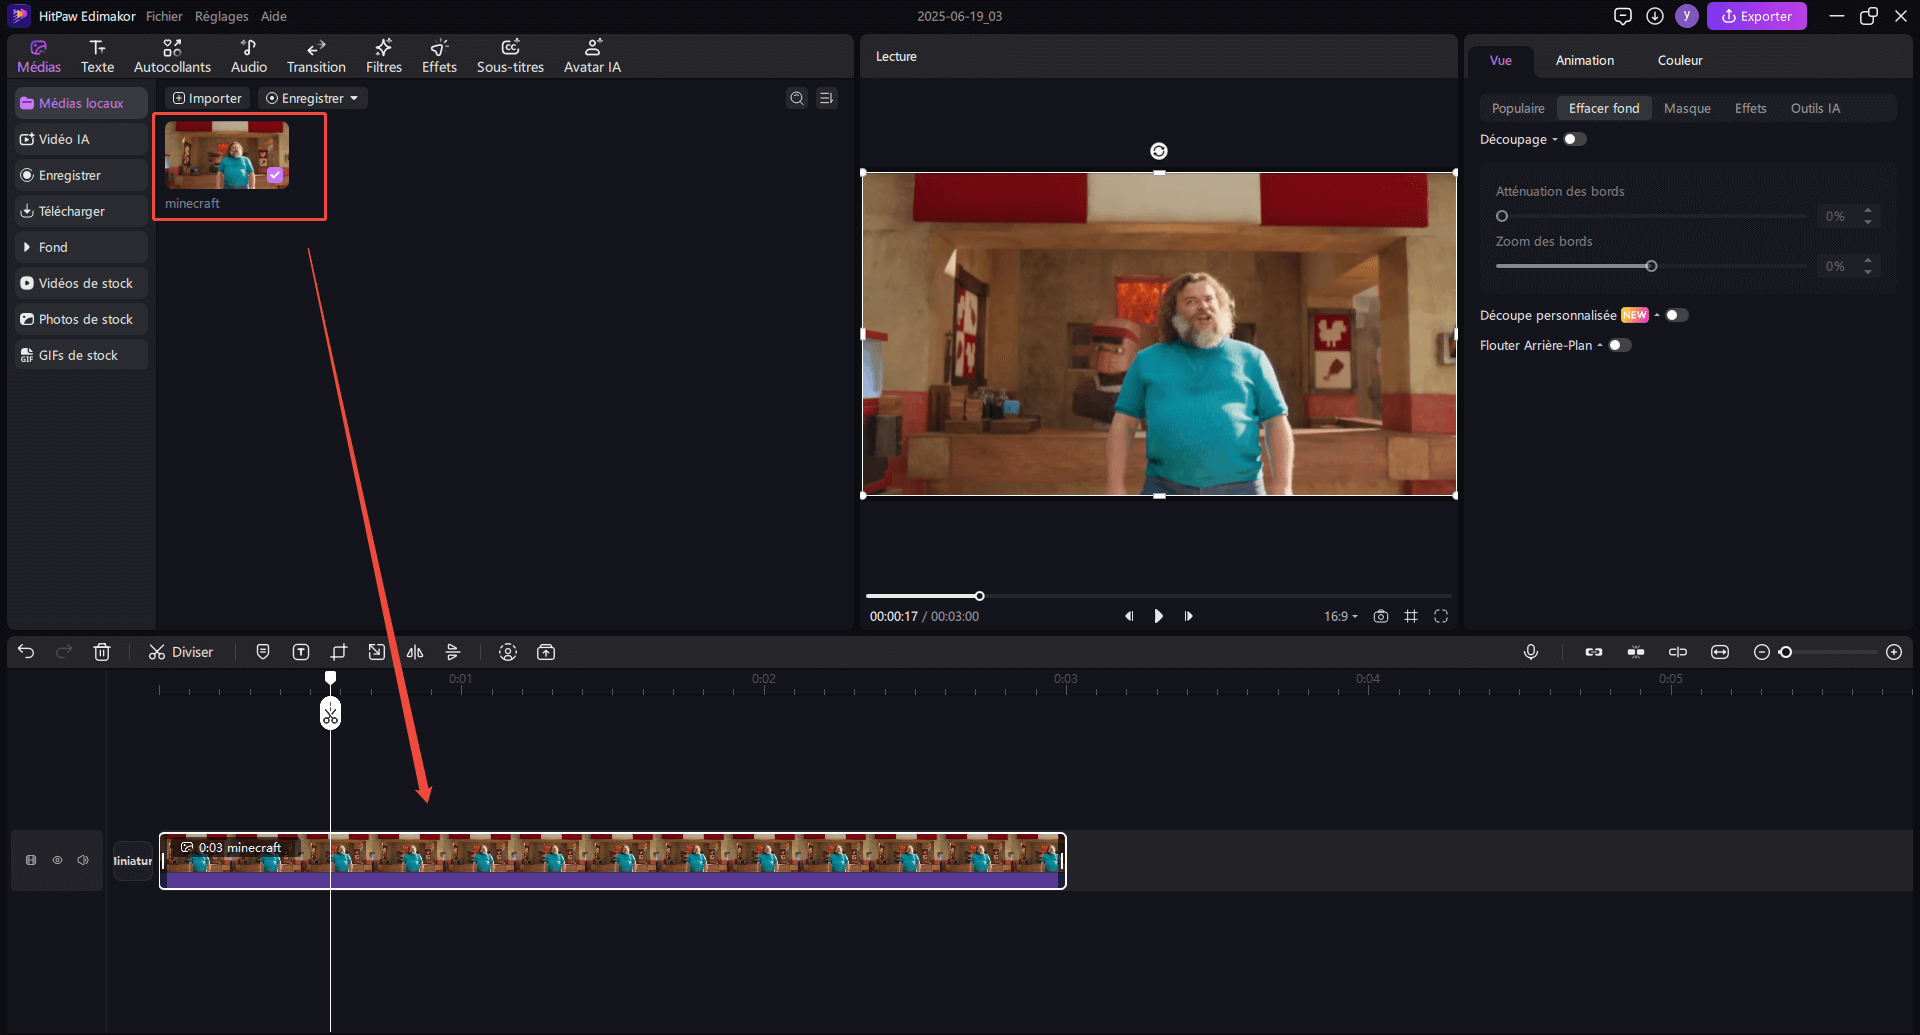Open the Audio tab

[x=249, y=56]
